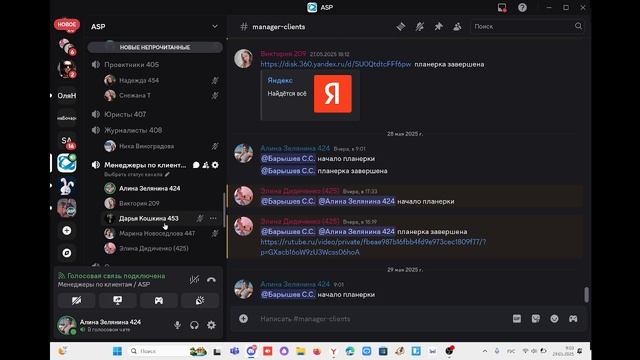Screen dimensions: 640x360
Task: Open File Explorer folder on taskbar
Action: (301, 351)
